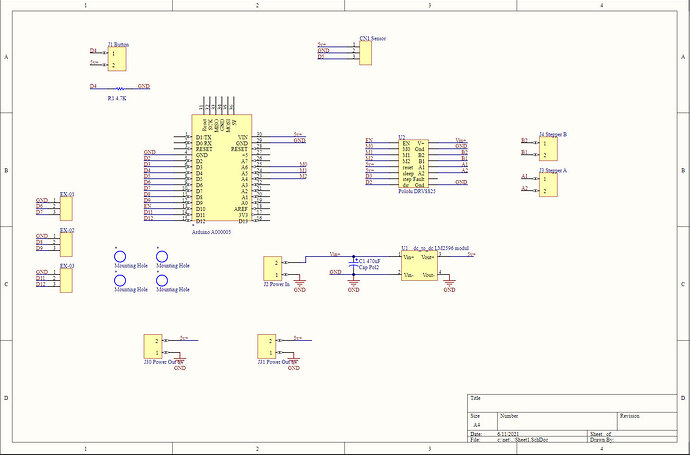Click the Sheet1.SchDoc file path text
The image size is (690, 455).
522,440
